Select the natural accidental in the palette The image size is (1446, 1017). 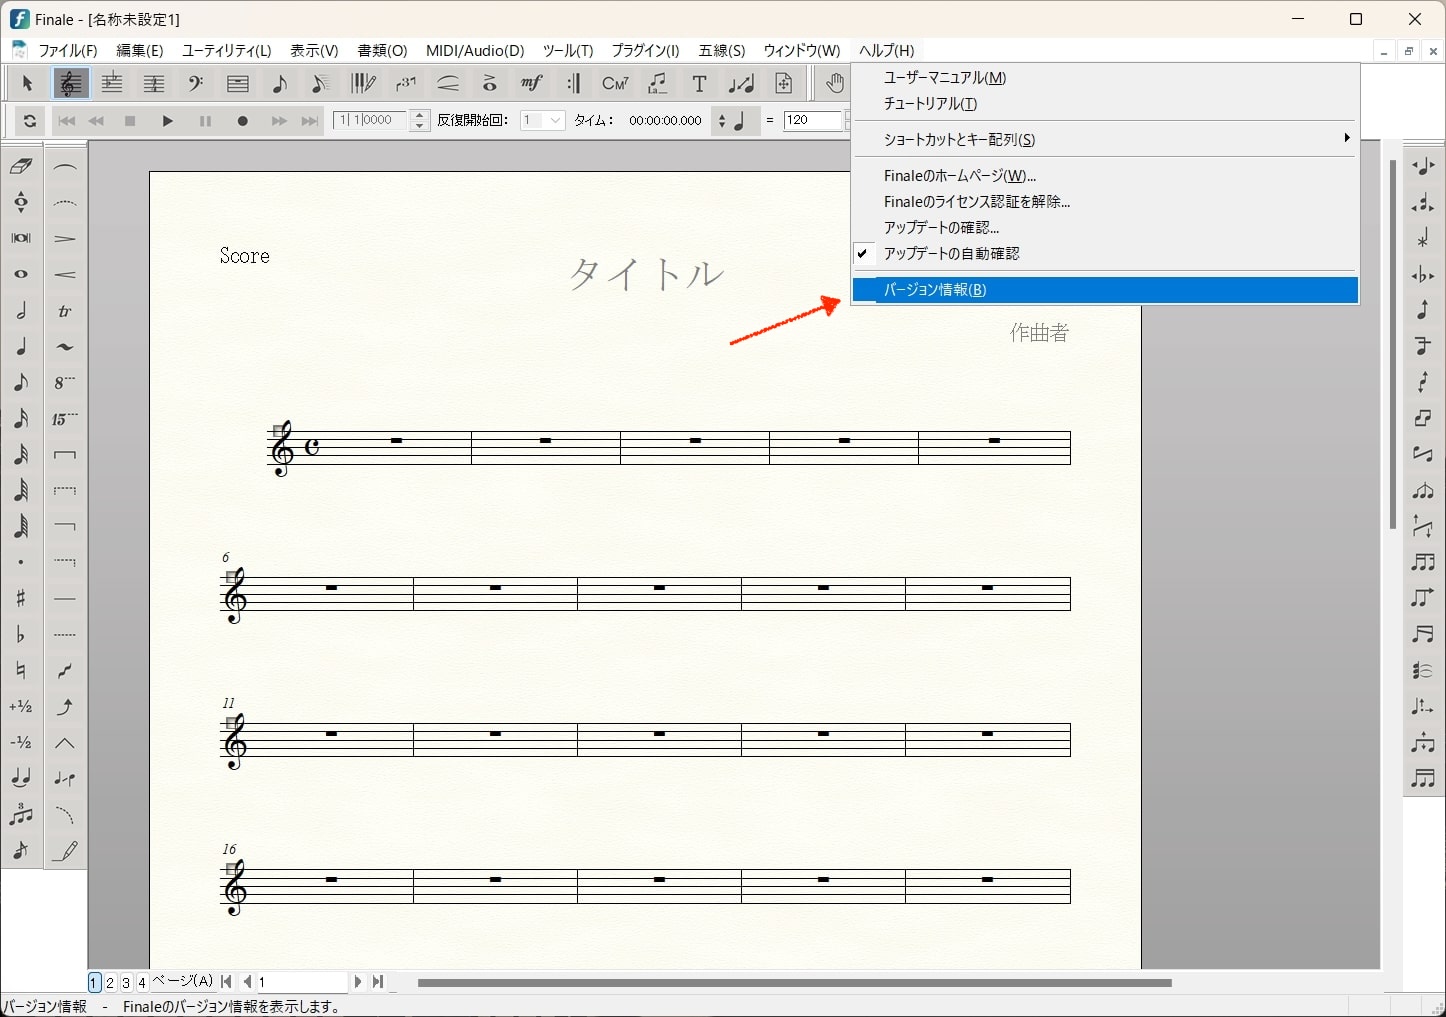click(21, 670)
